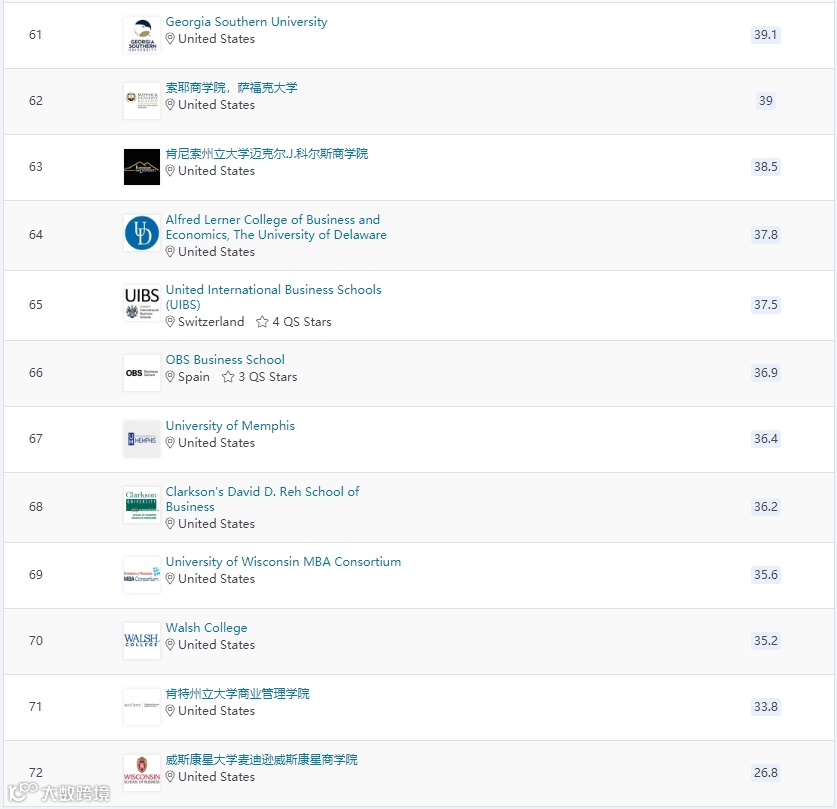
Task: Click location pin in row 72
Action: (170, 777)
